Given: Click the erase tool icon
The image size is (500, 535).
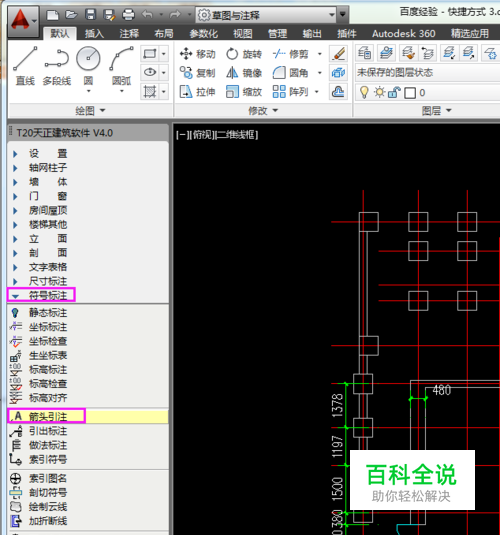Looking at the screenshot, I should 339,54.
